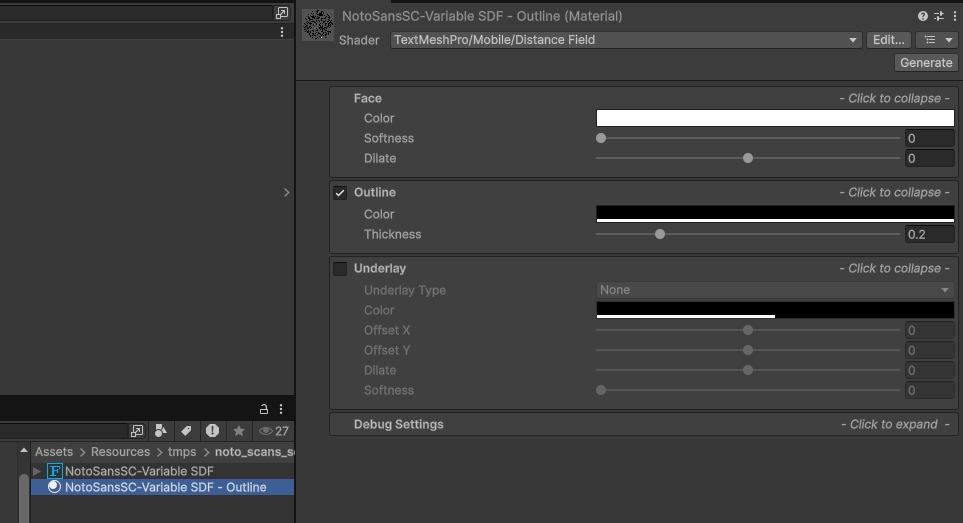Click the Outline Thickness value field
Image resolution: width=963 pixels, height=523 pixels.
tap(929, 234)
